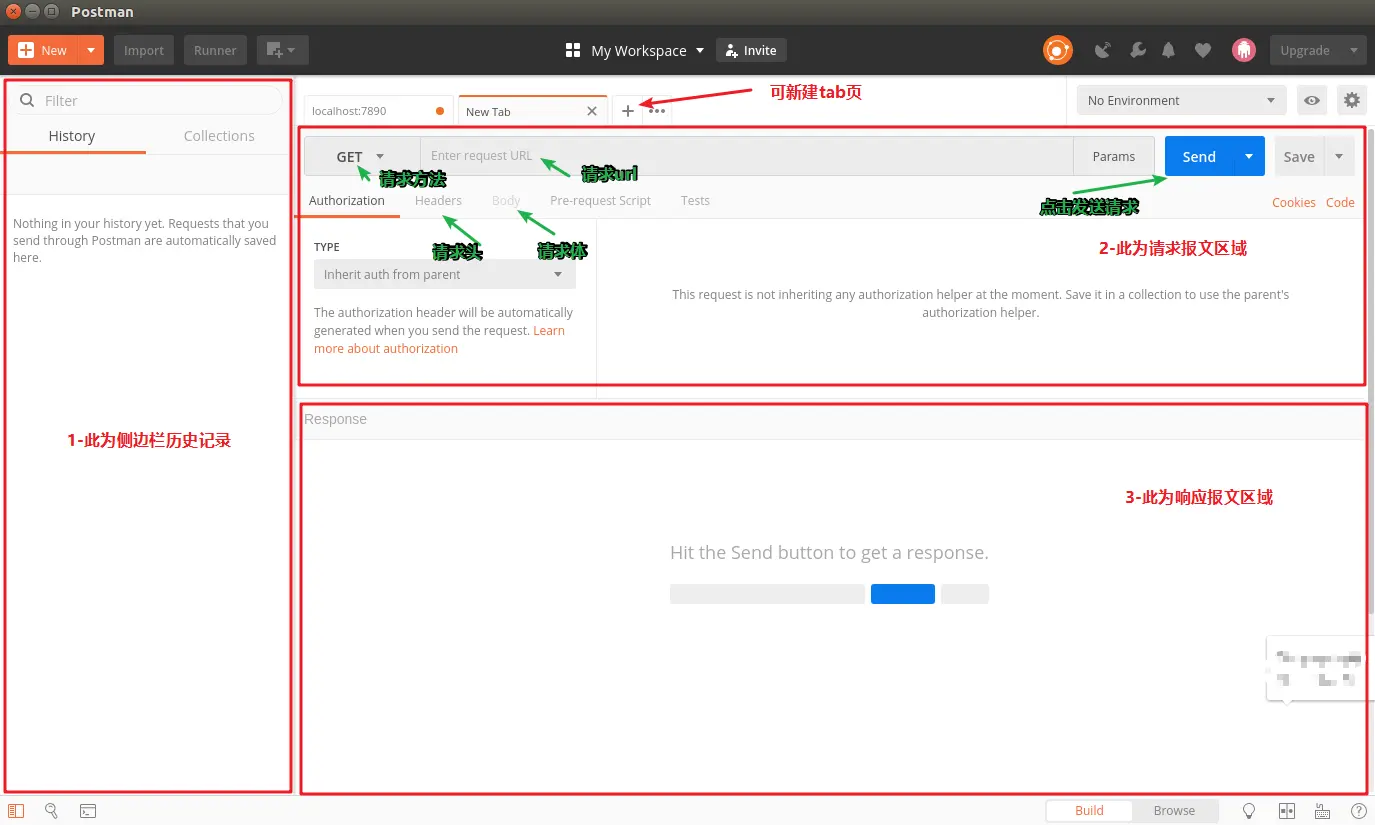Image resolution: width=1375 pixels, height=825 pixels.
Task: Click the Save button
Action: point(1299,156)
